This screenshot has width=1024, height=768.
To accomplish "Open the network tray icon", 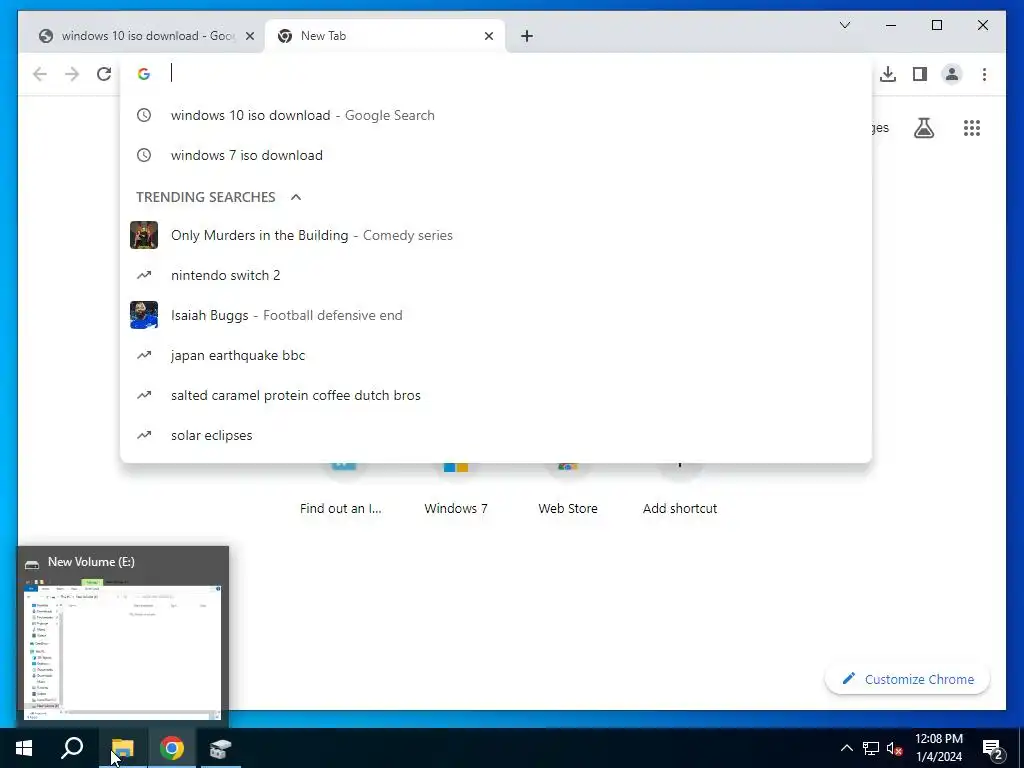I will (871, 748).
